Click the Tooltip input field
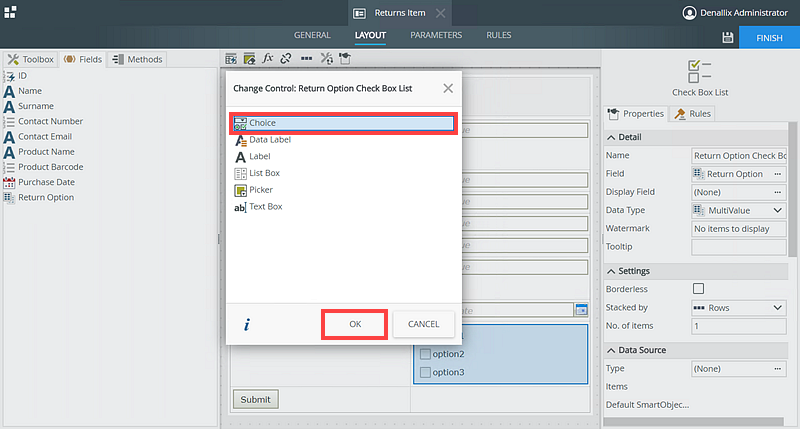Image resolution: width=800 pixels, height=429 pixels. (739, 247)
